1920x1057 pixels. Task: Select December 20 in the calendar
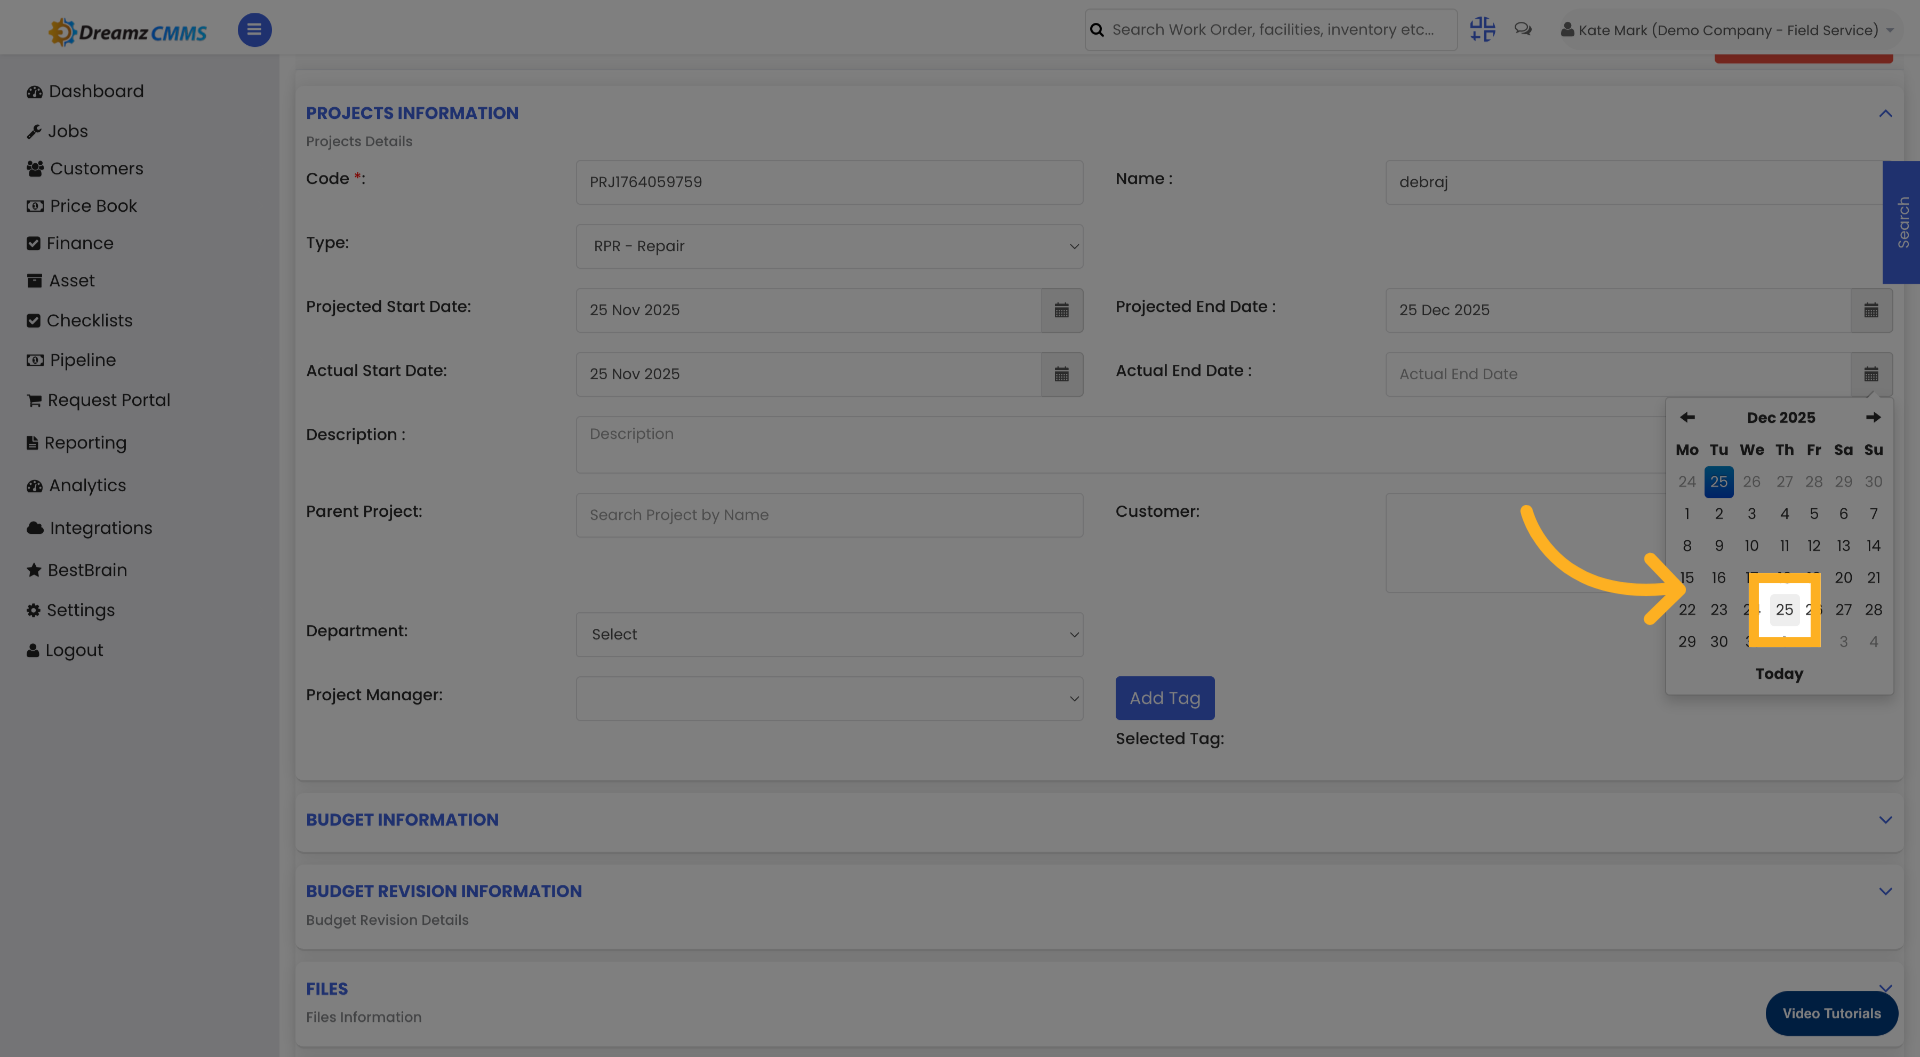[x=1843, y=578]
